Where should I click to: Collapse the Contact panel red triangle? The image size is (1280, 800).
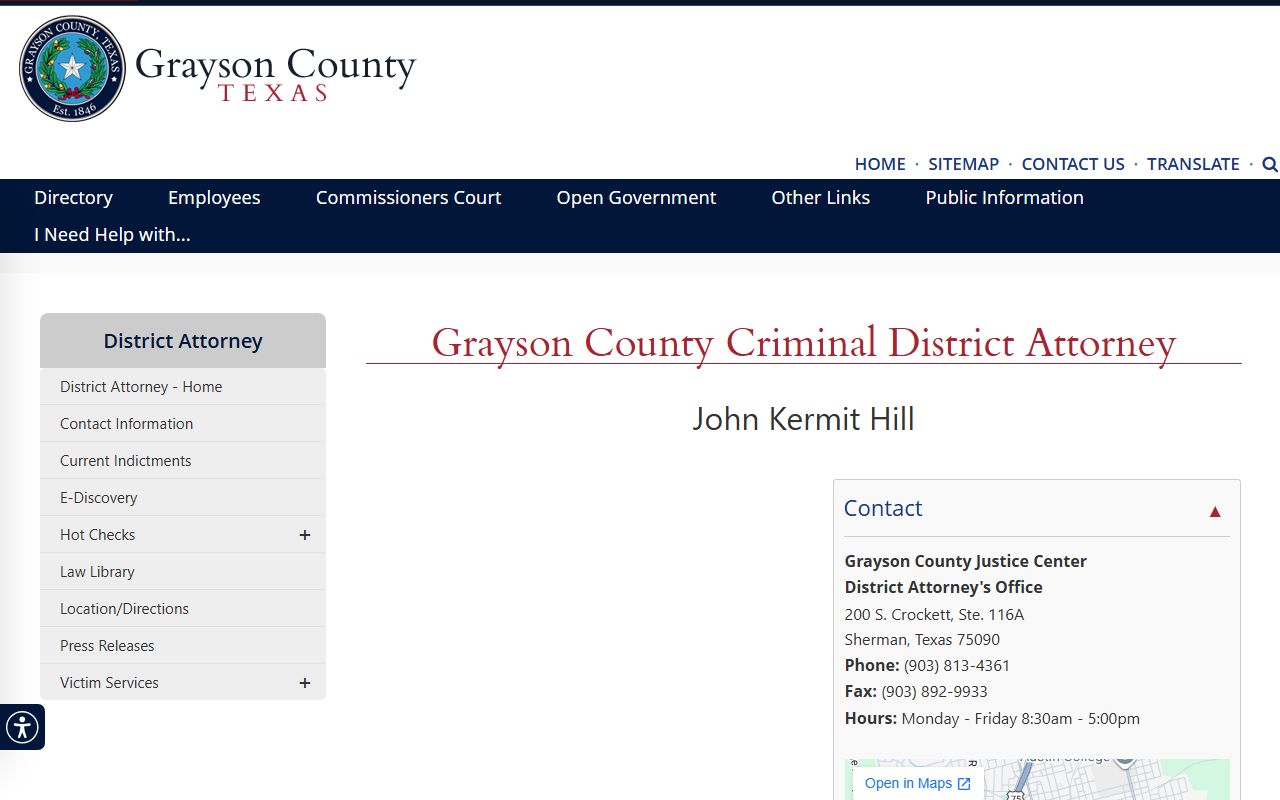1215,512
